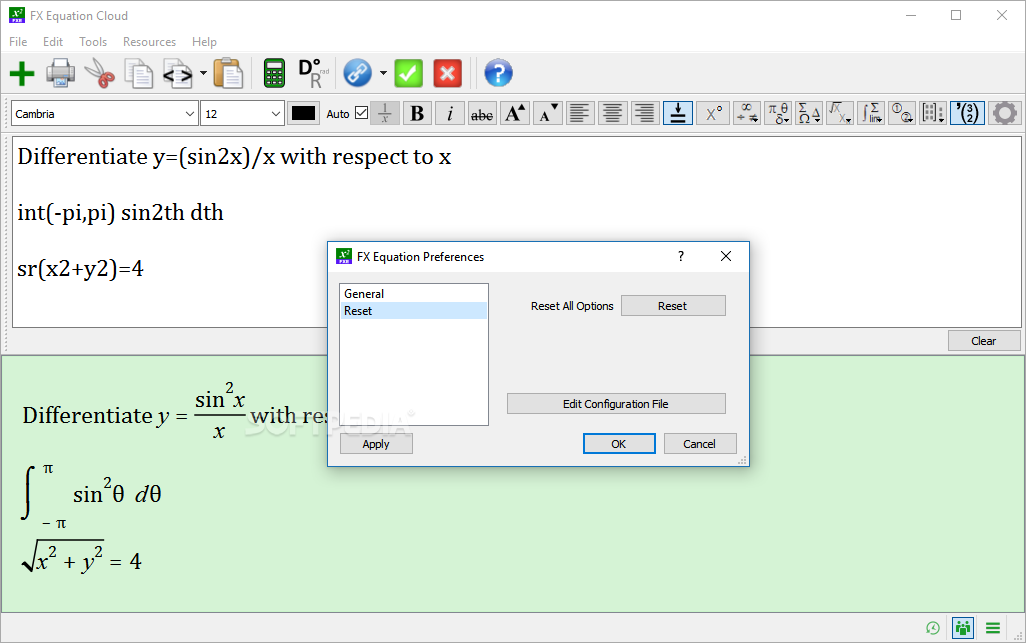Screen dimensions: 1026x643
Task: Close the FX Equation Preferences dialog
Action: pyautogui.click(x=726, y=256)
